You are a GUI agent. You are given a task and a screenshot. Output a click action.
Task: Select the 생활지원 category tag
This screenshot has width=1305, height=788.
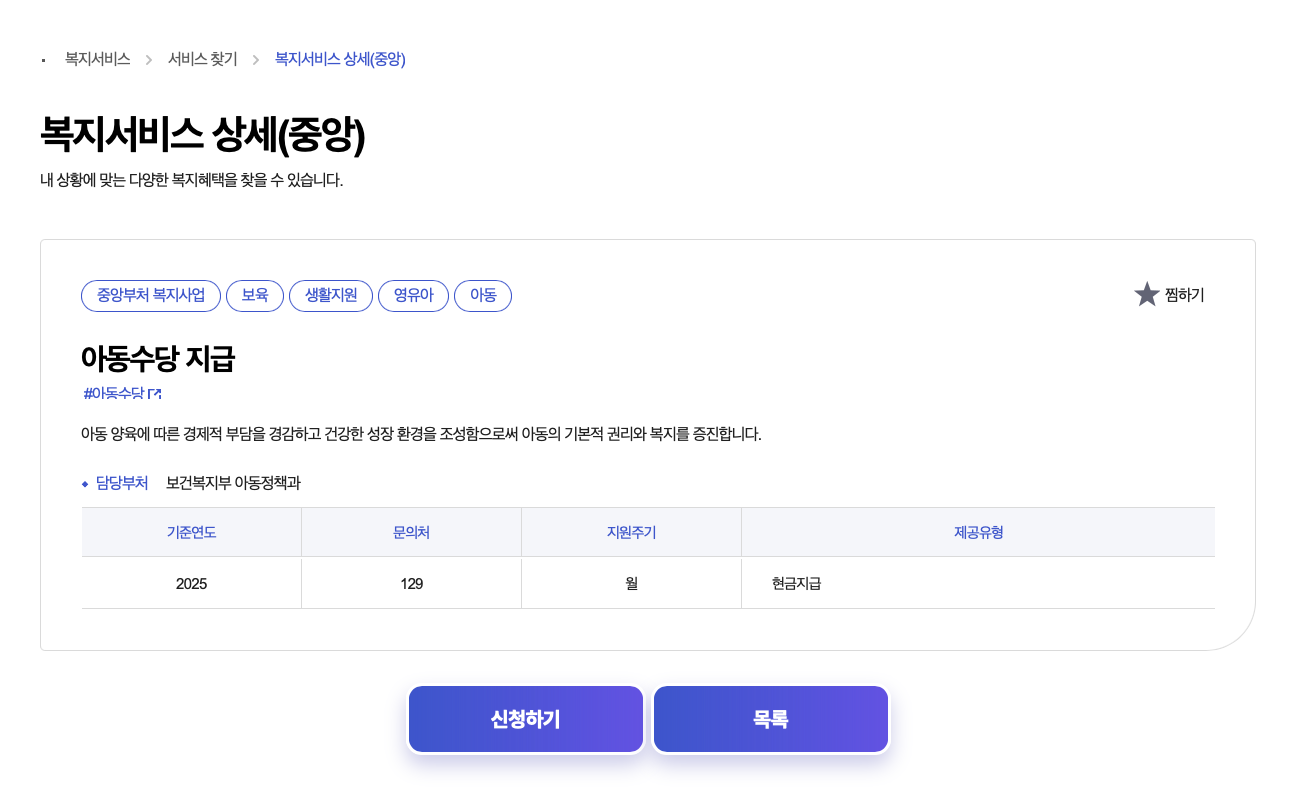click(x=331, y=295)
